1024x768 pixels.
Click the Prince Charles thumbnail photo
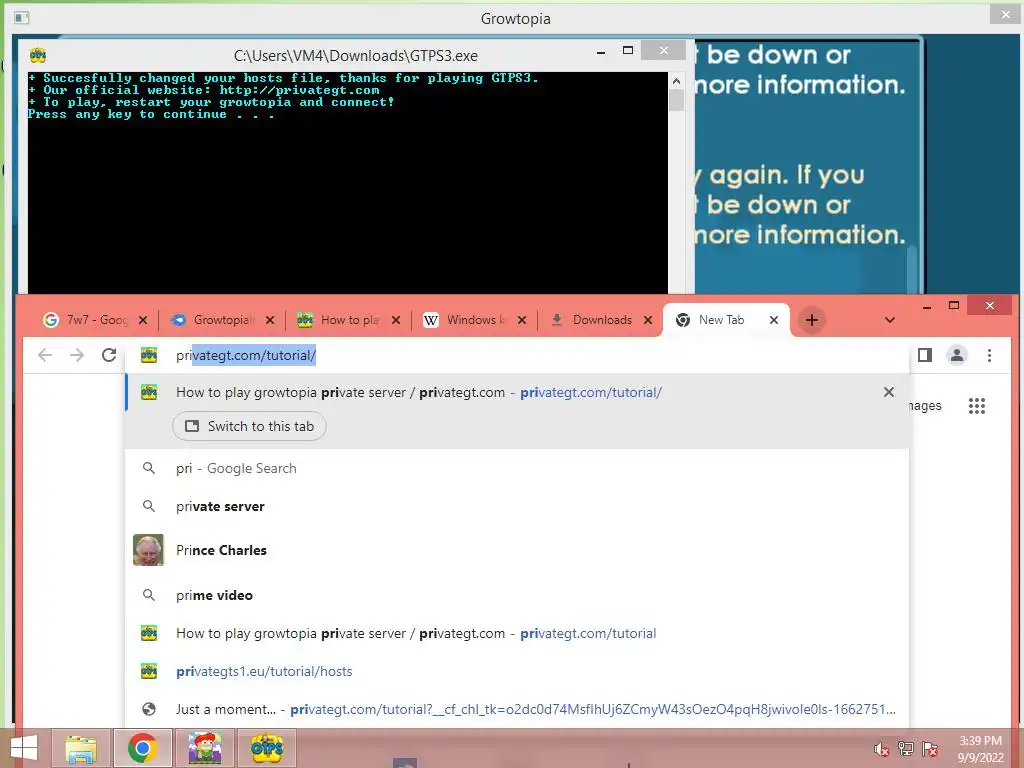148,550
